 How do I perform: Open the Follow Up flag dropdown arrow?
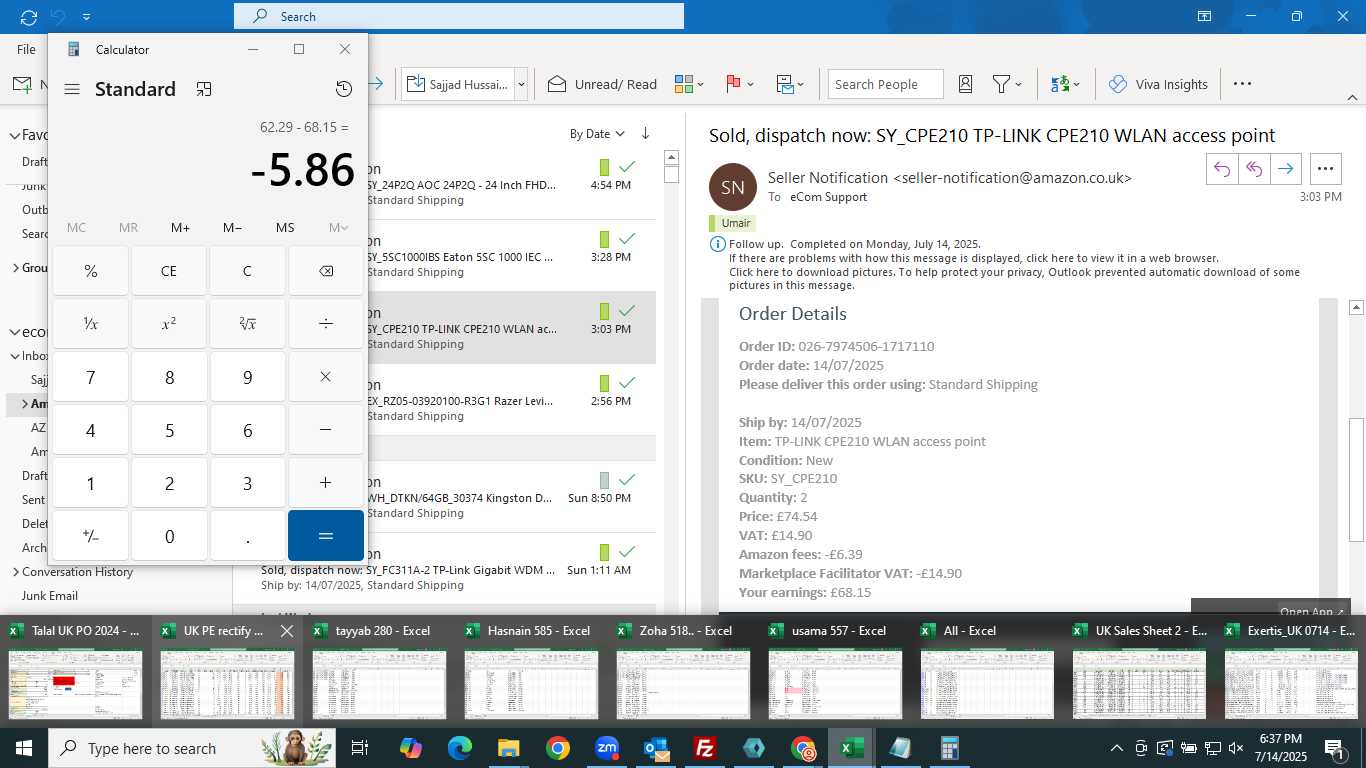(751, 85)
